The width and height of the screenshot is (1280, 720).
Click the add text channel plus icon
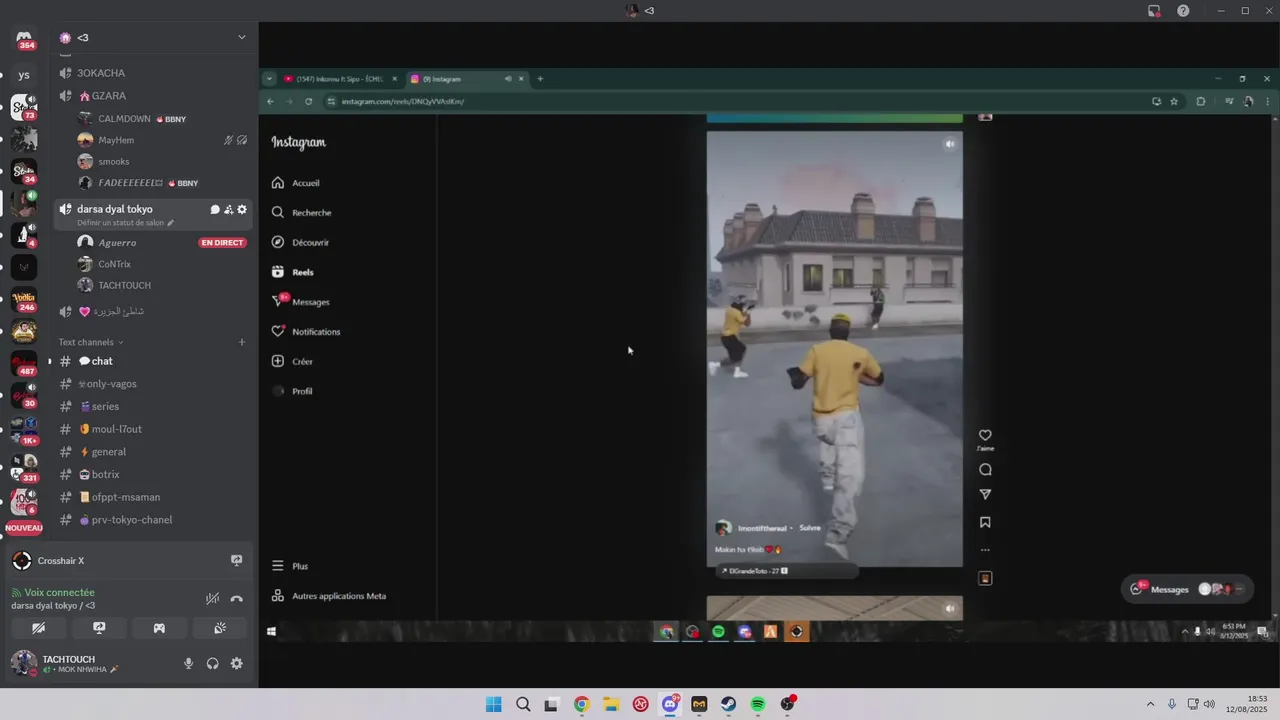[x=242, y=342]
